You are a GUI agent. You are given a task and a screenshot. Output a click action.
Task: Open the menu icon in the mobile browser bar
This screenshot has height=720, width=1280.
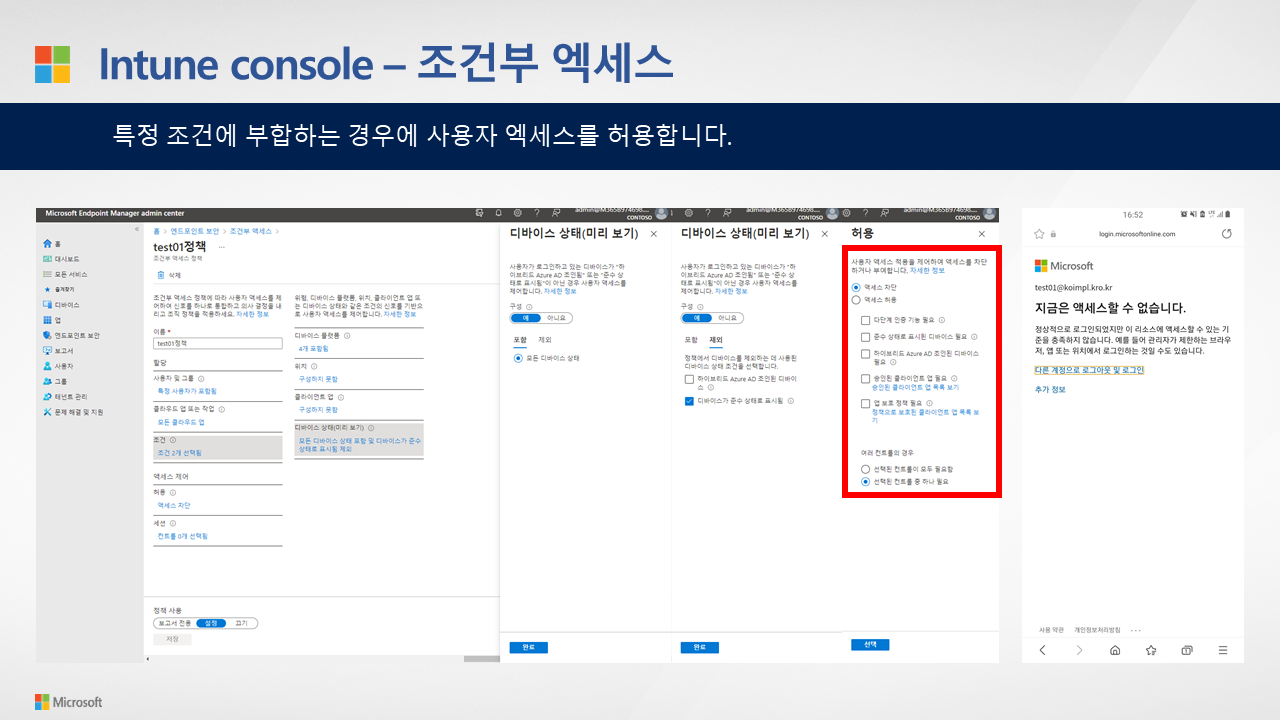(x=1222, y=649)
